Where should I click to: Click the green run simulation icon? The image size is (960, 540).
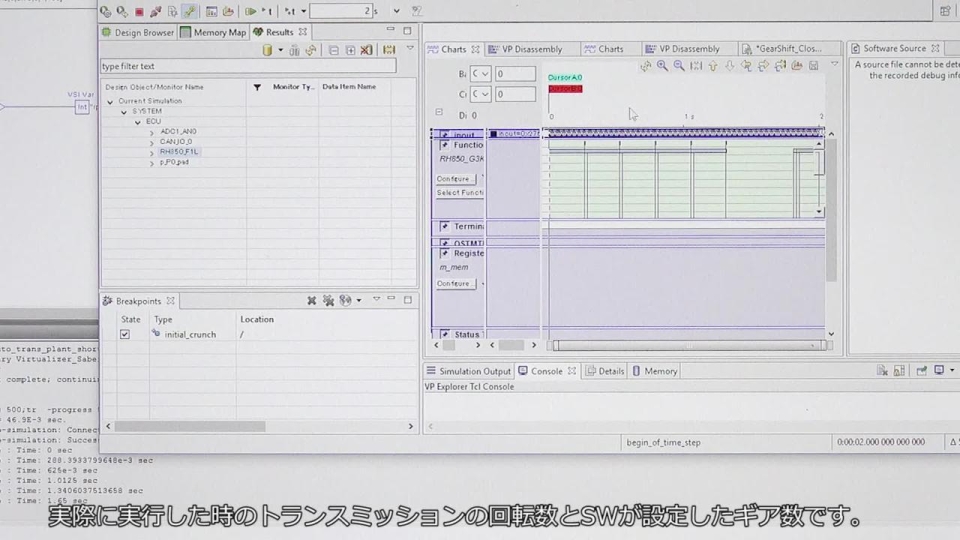tap(250, 11)
